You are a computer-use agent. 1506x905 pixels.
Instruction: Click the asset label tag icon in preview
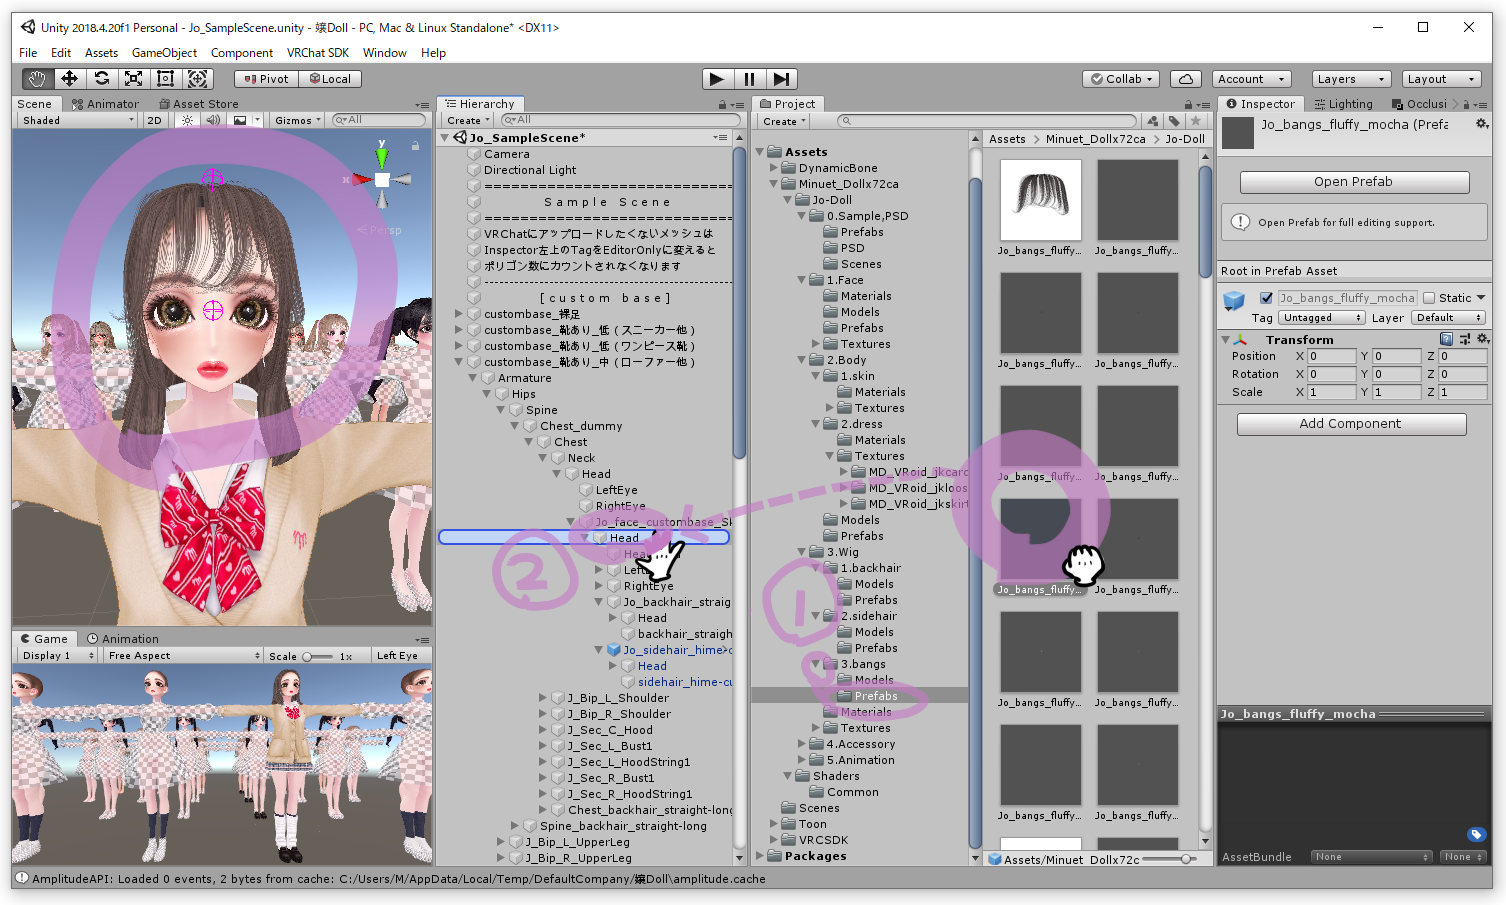coord(1476,834)
